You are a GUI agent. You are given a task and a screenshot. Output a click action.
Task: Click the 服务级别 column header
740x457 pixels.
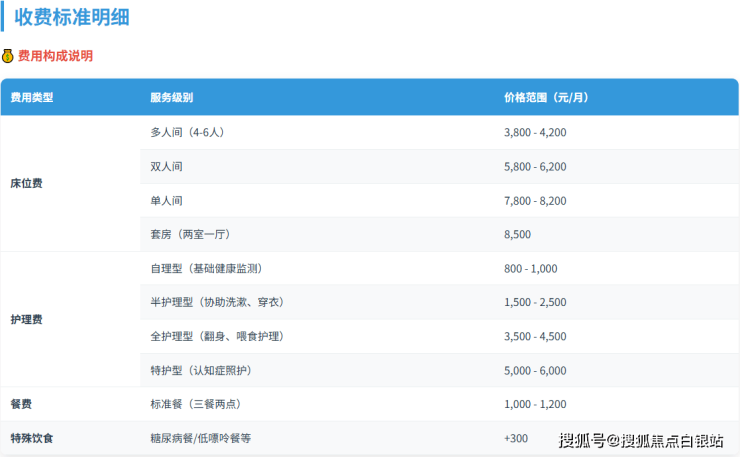[x=171, y=98]
